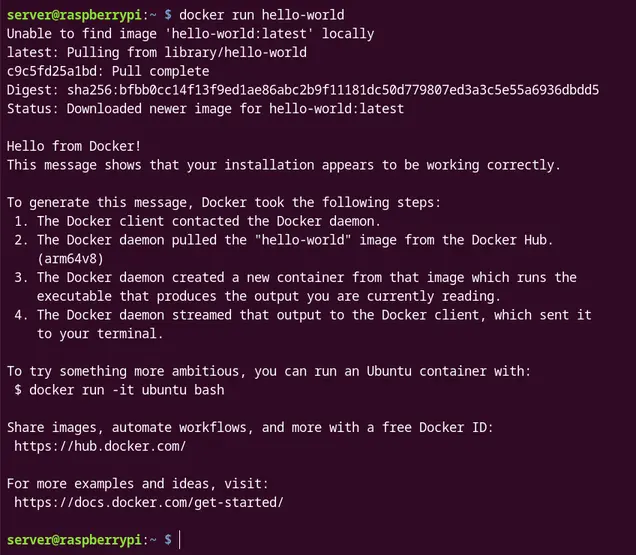
Task: Click the bottom server@raspberrypi prompt
Action: (76, 540)
